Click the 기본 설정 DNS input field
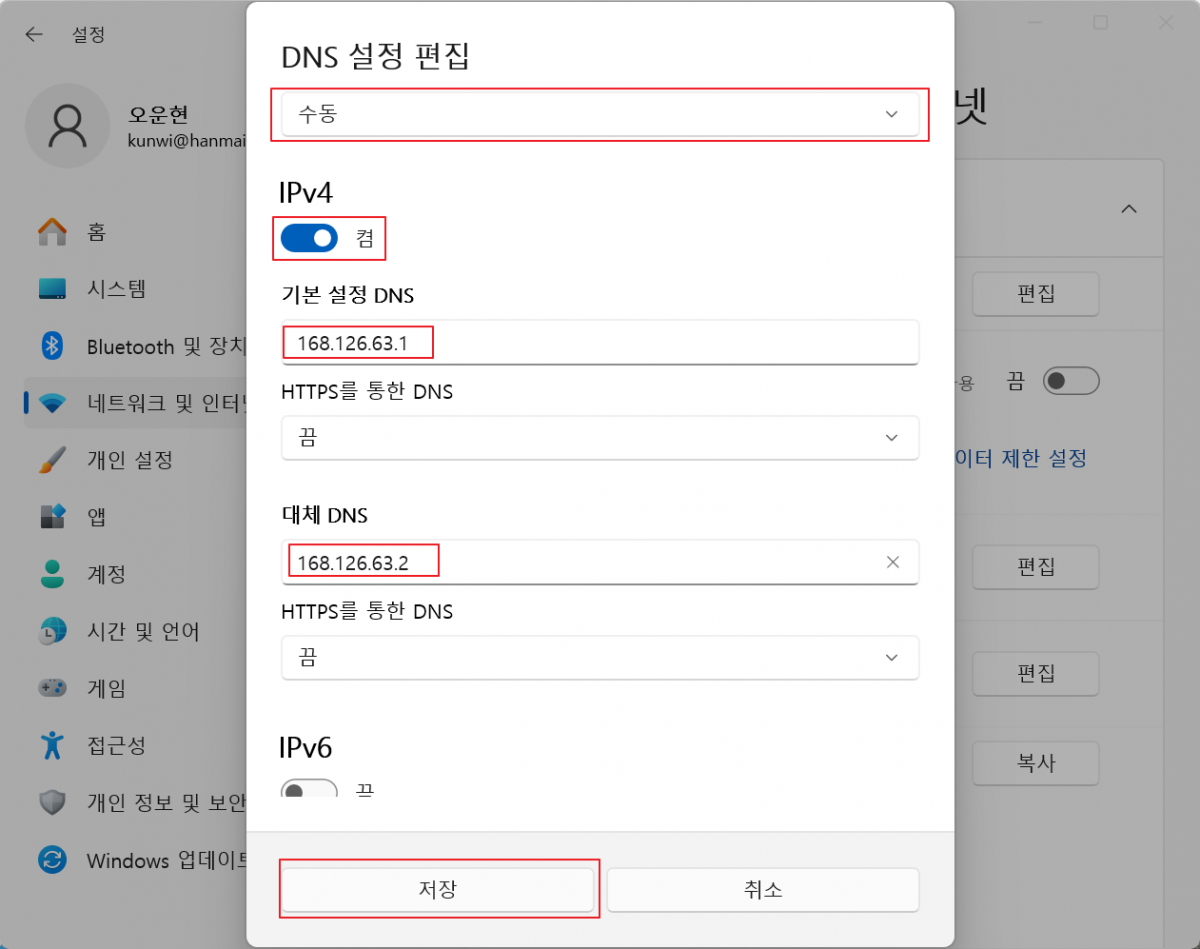Screen dimensions: 1200x949 coord(600,342)
